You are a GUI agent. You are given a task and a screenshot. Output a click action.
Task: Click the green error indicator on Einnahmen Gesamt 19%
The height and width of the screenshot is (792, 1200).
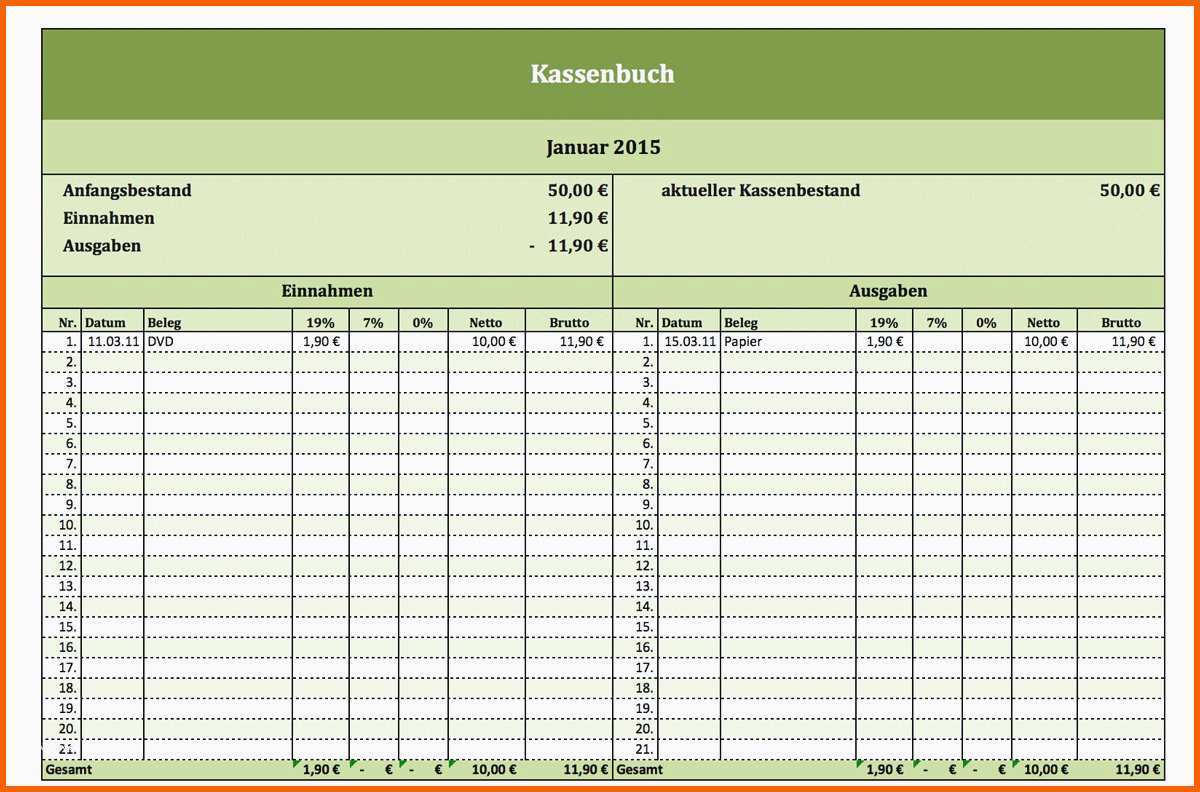coord(296,764)
